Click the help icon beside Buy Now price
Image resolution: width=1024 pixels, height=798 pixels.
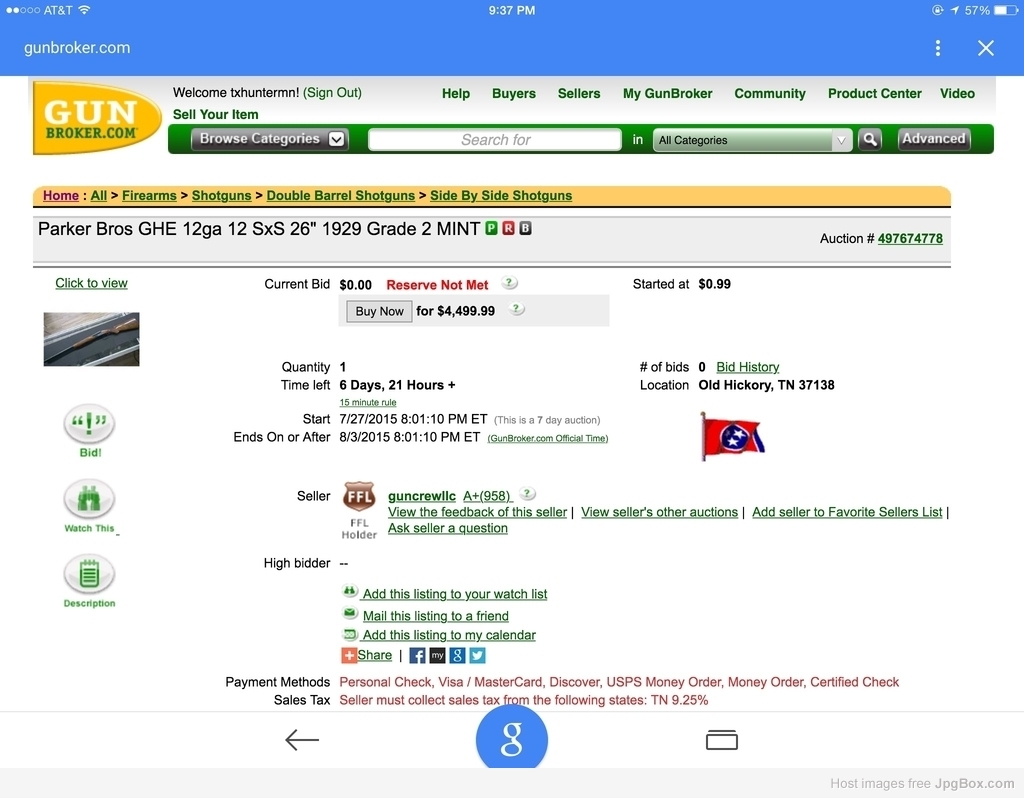[516, 309]
